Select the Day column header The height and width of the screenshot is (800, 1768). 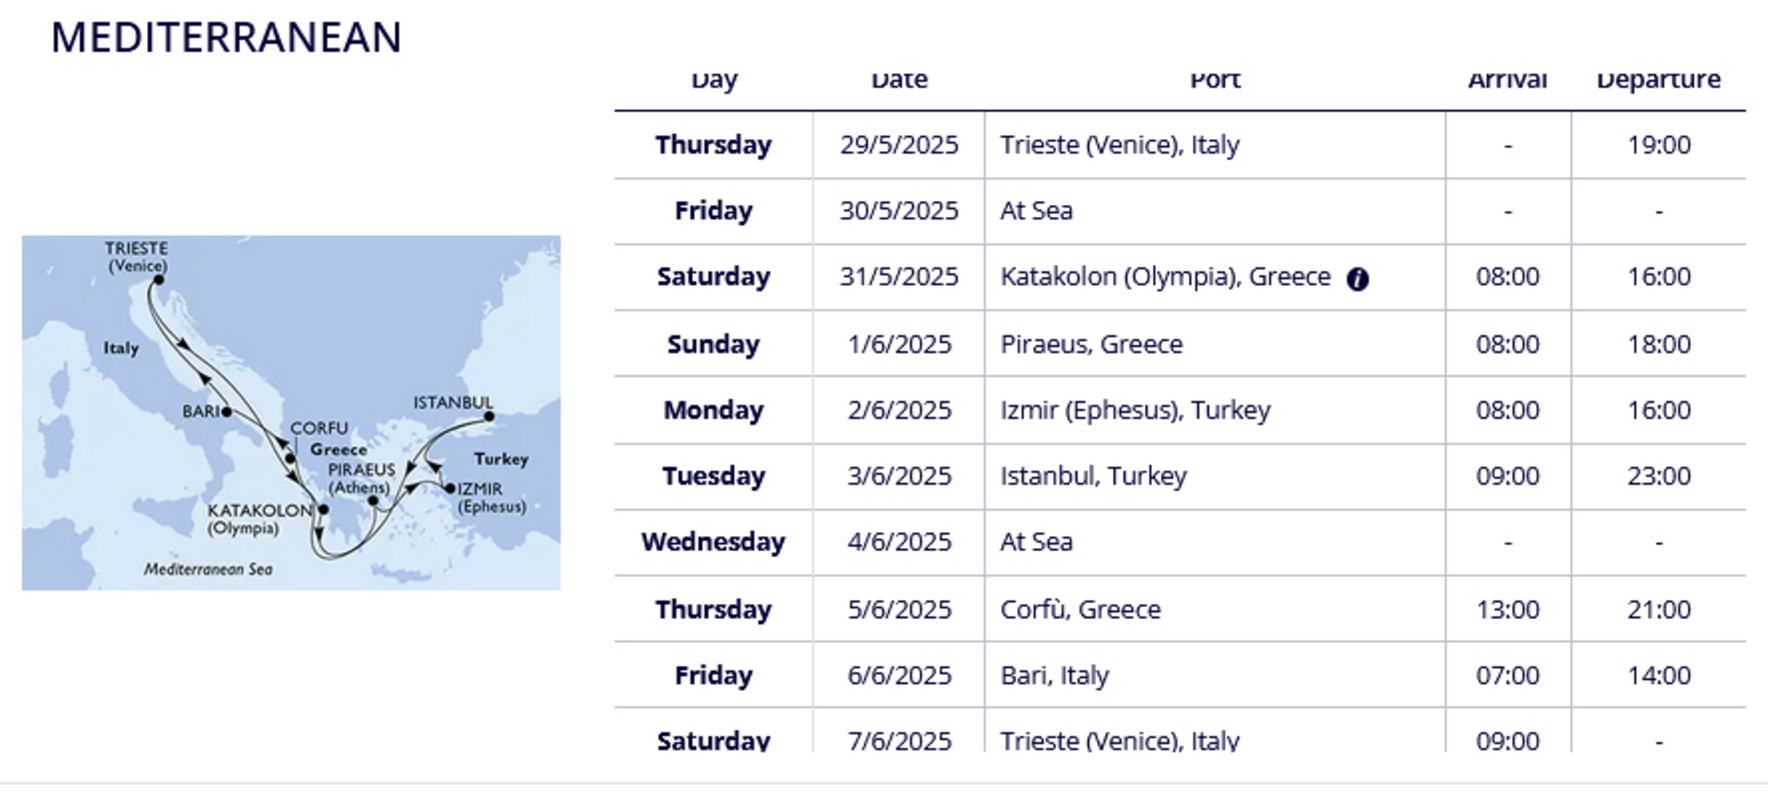(x=714, y=80)
